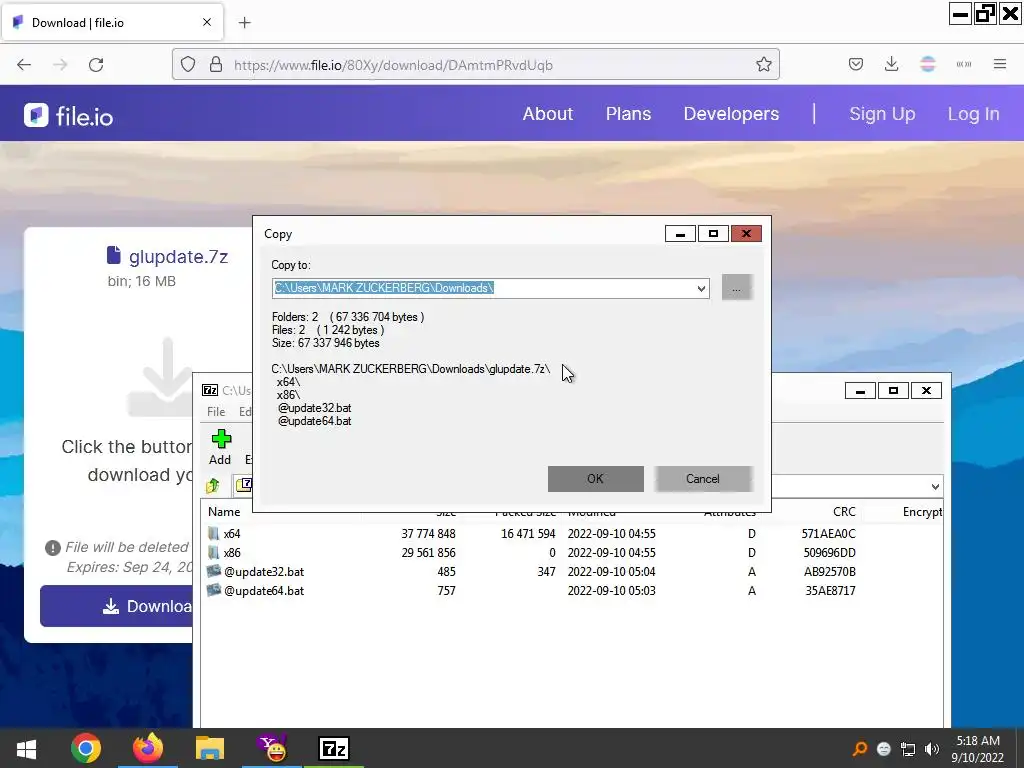Open a new tab with plus button
1024x768 pixels.
click(x=244, y=23)
